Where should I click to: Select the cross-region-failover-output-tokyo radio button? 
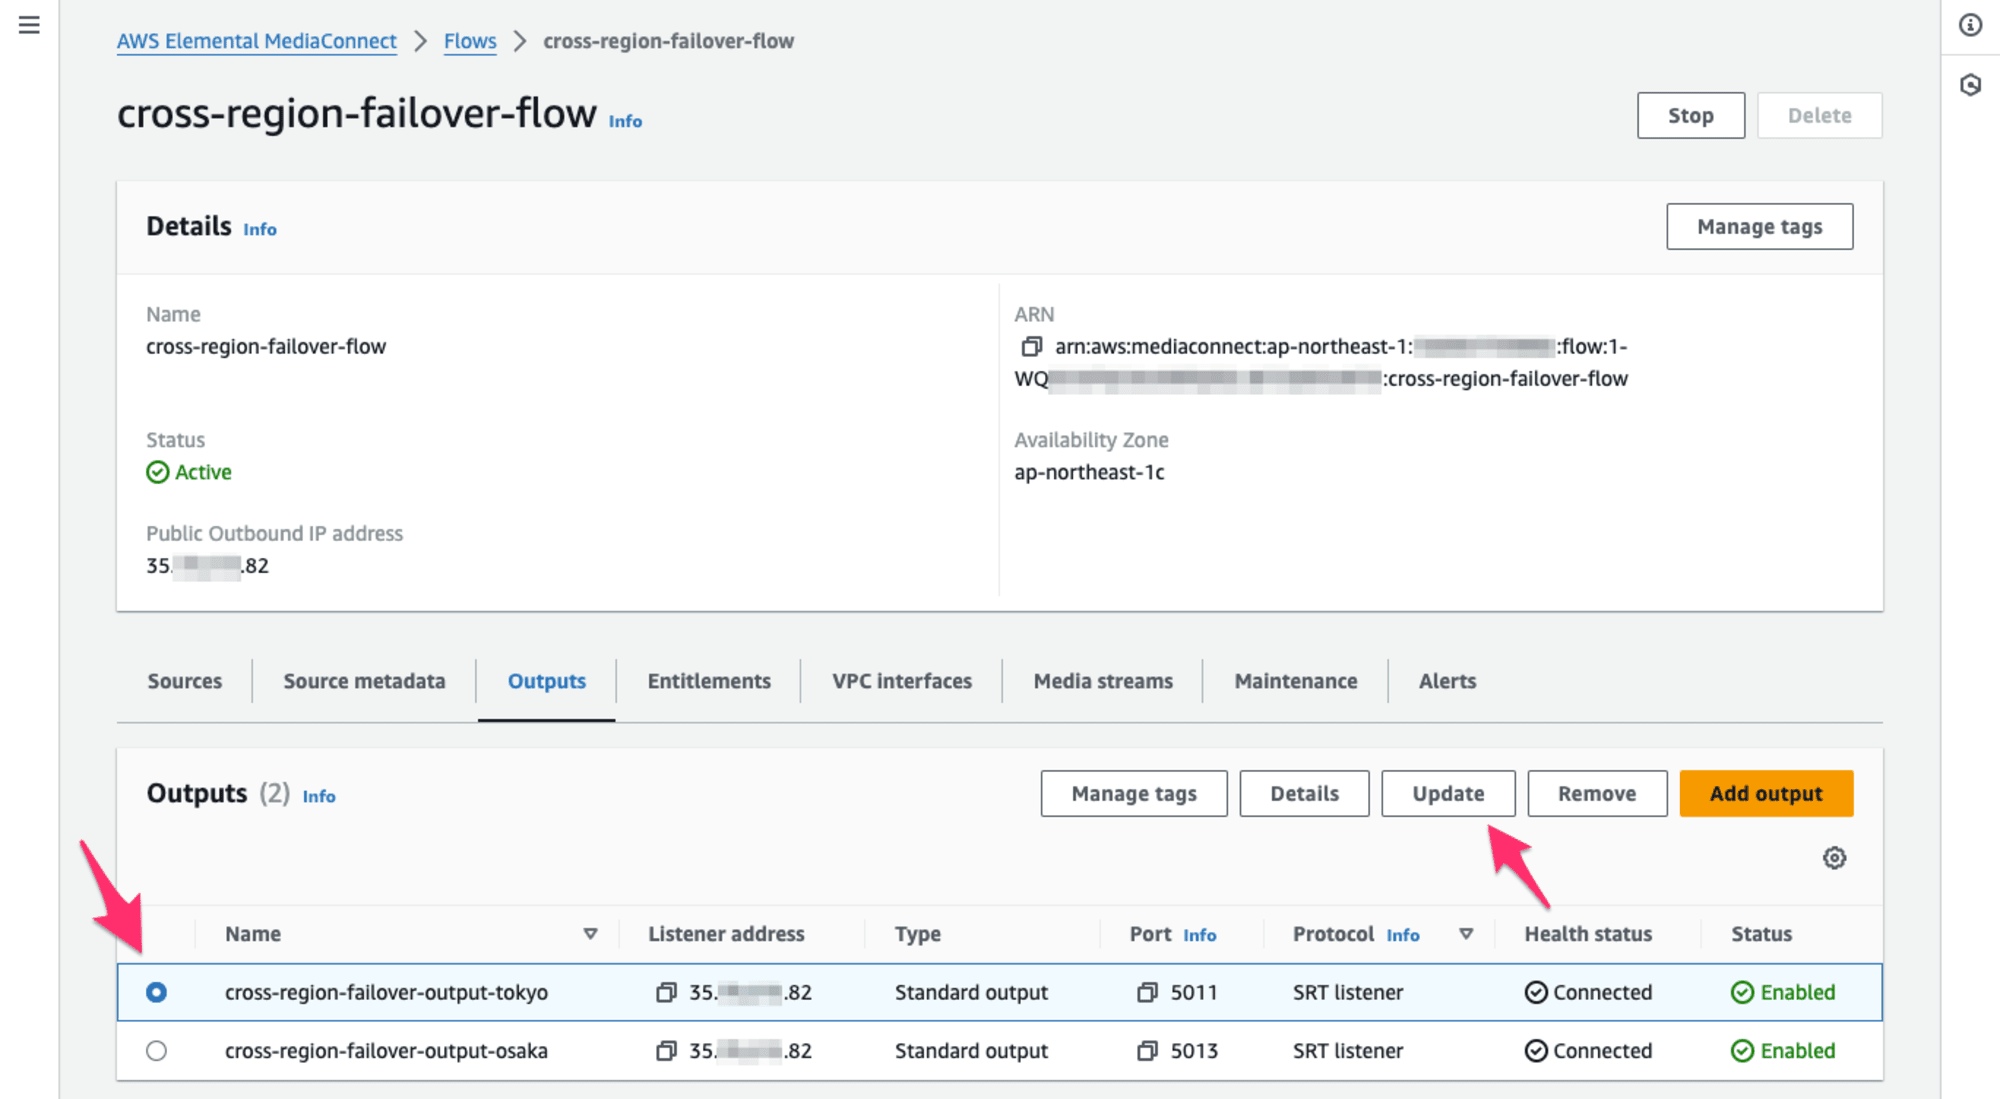(156, 993)
